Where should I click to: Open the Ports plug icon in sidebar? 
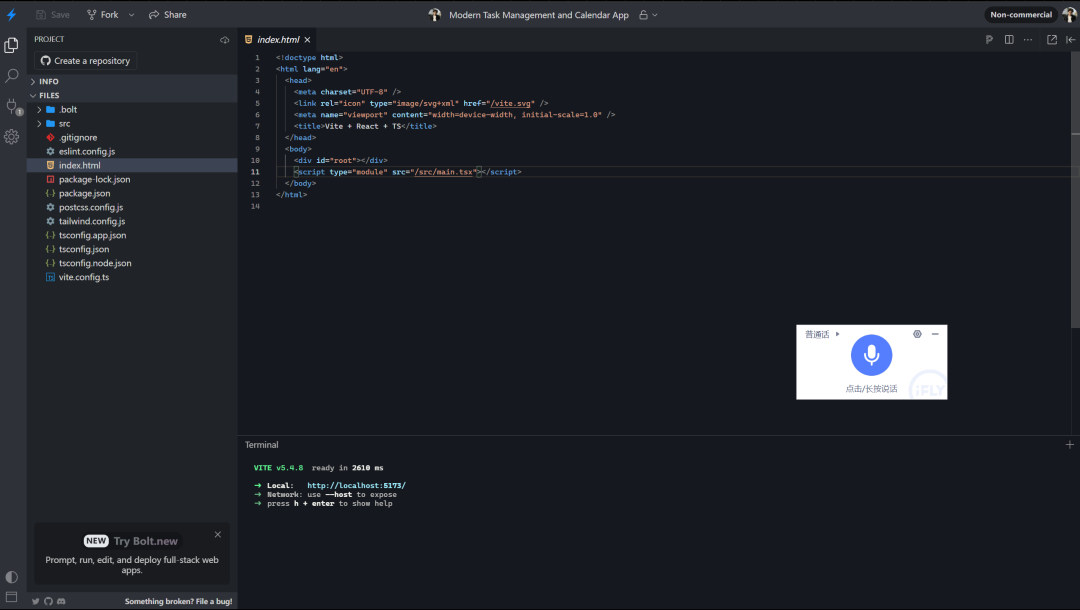(x=12, y=106)
